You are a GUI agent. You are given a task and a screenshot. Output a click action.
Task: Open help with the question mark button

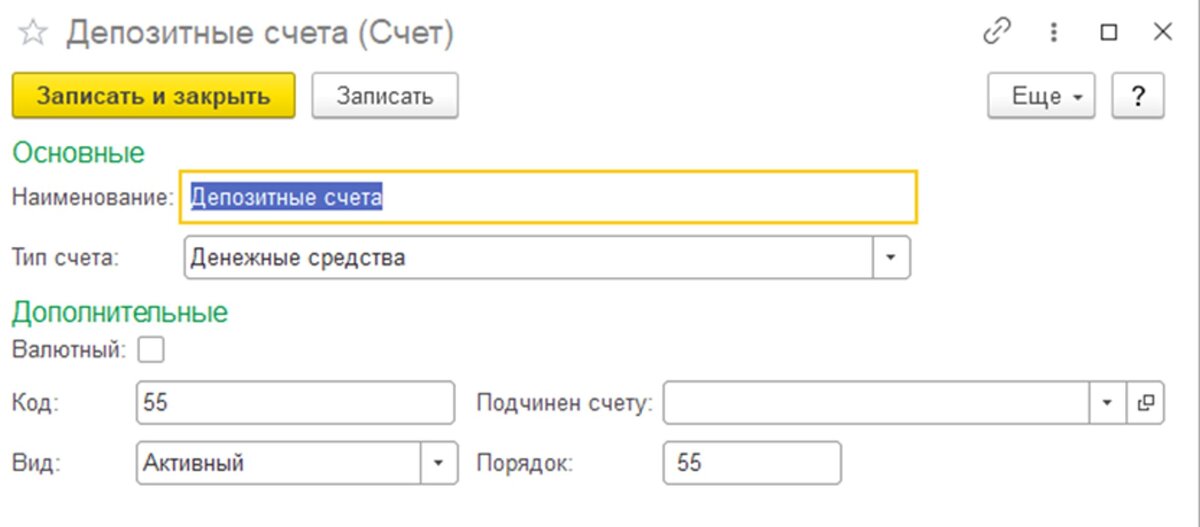point(1137,97)
